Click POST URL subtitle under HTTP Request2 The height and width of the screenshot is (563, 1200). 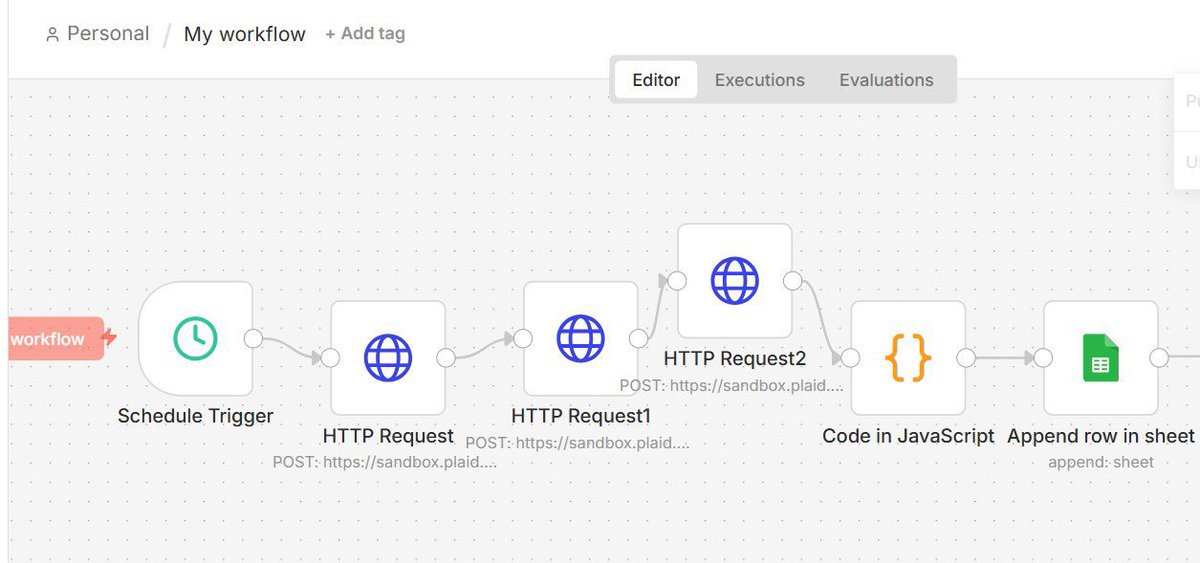732,385
